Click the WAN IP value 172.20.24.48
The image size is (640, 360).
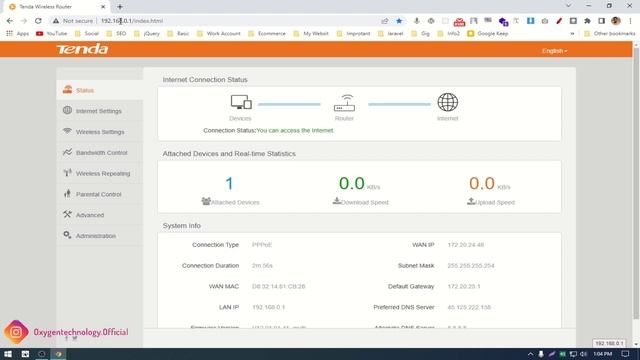[x=466, y=245]
